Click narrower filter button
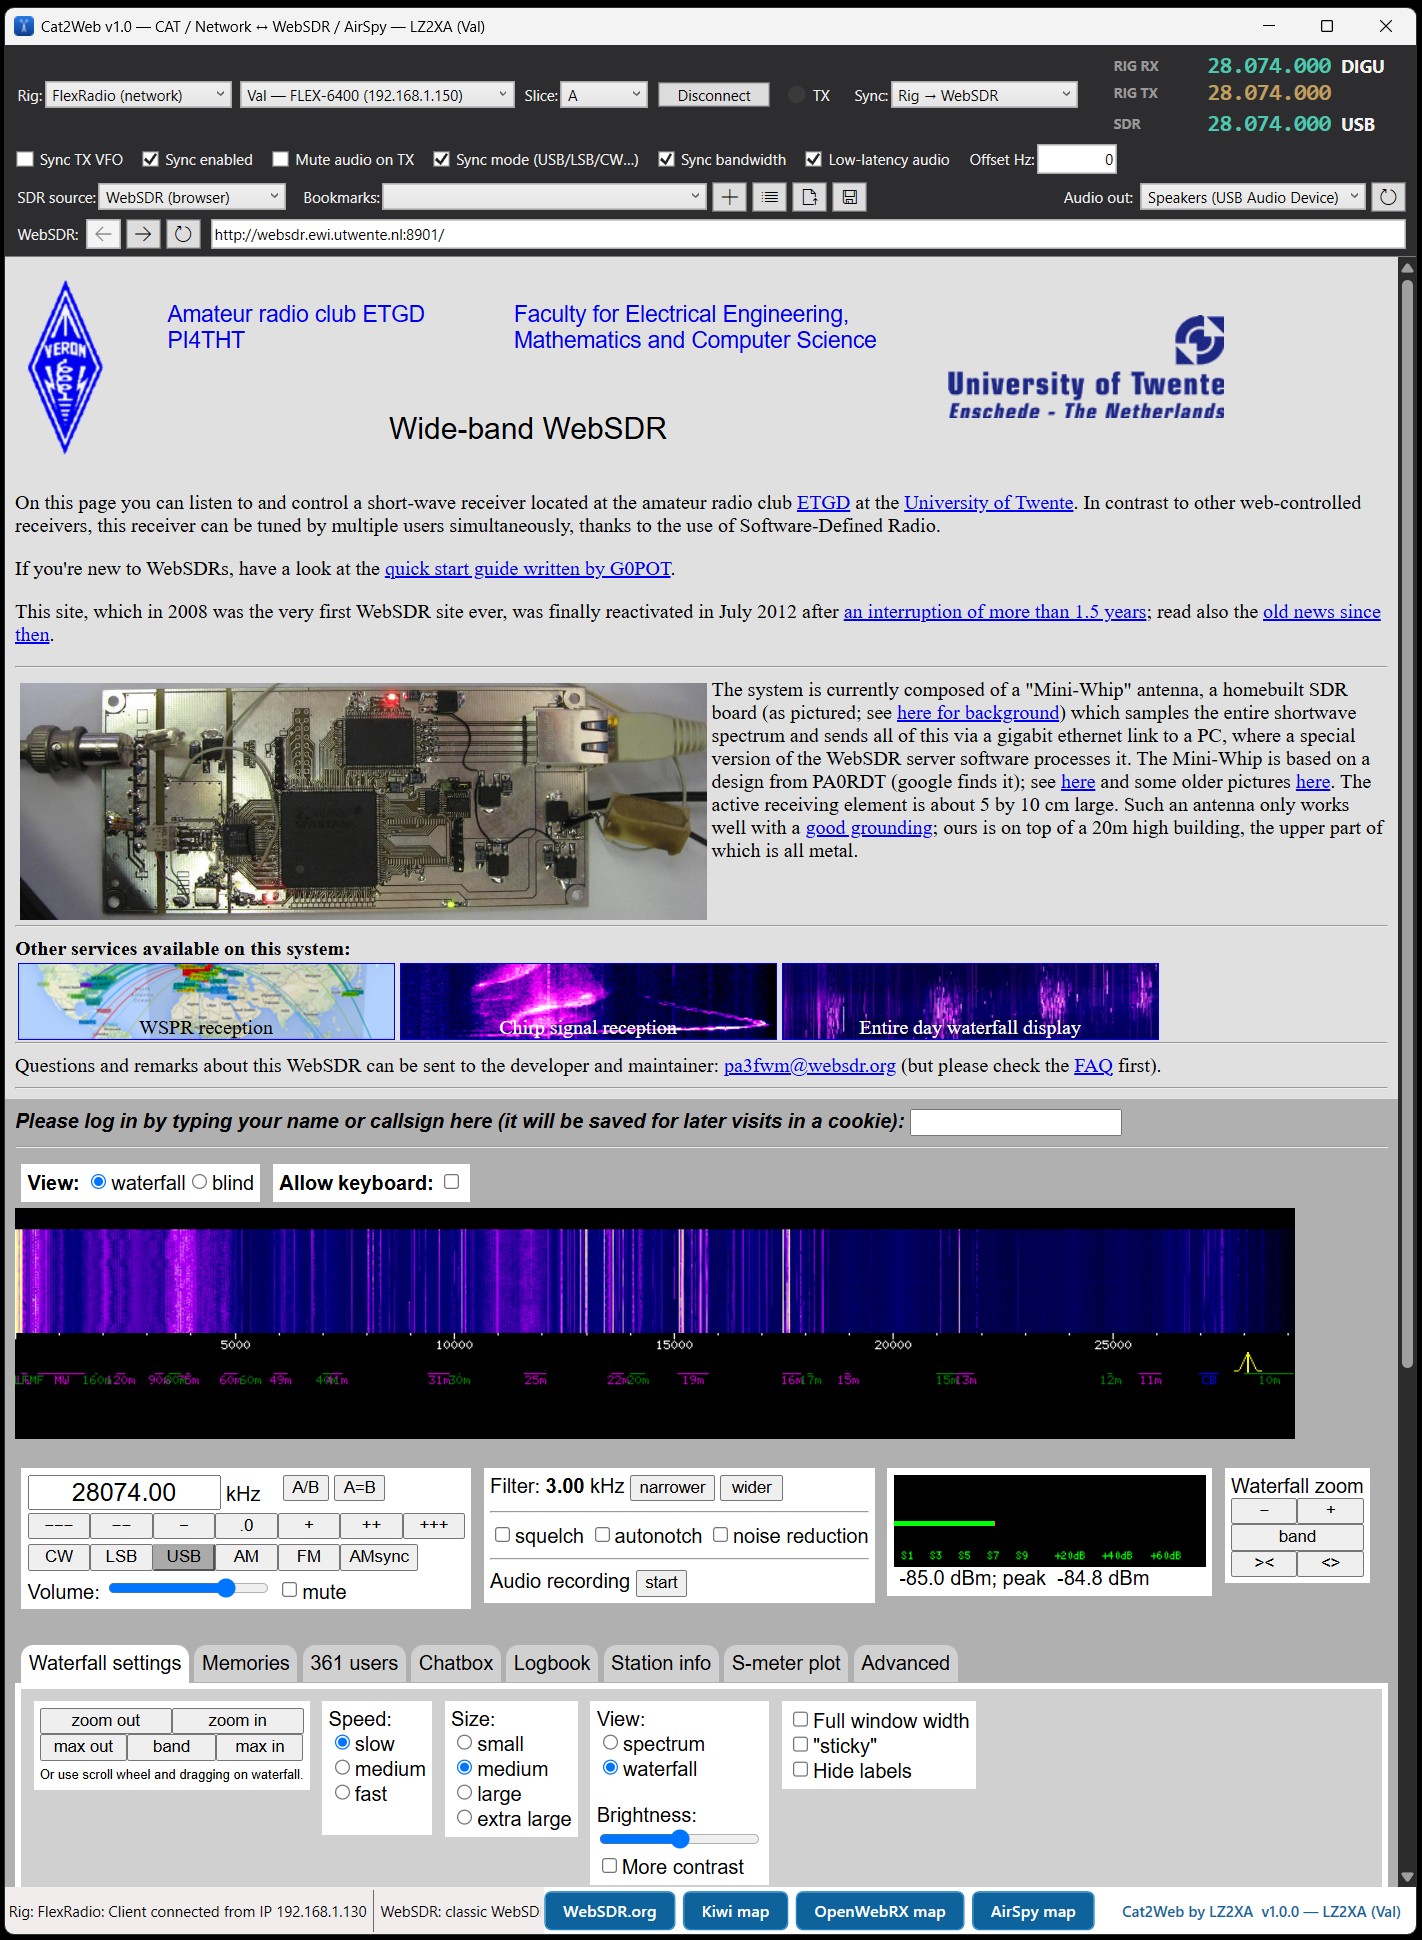Viewport: 1422px width, 1940px height. pos(672,1487)
